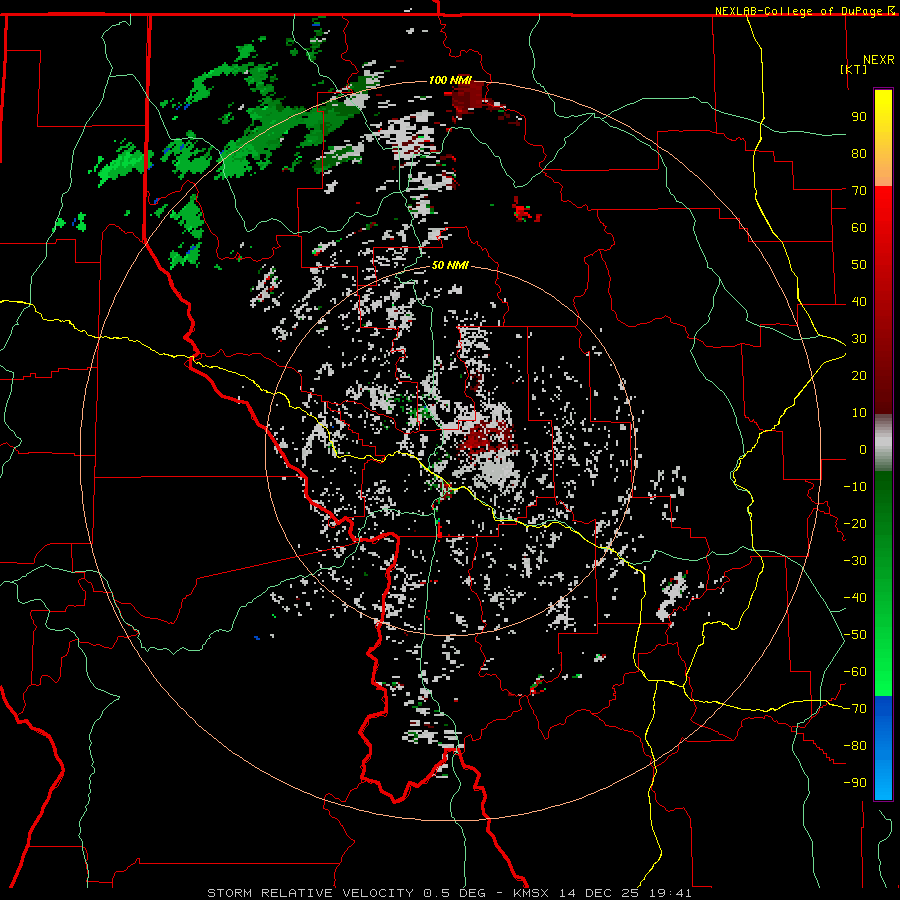Click the NEXR label above the scale
The height and width of the screenshot is (900, 900).
879,60
